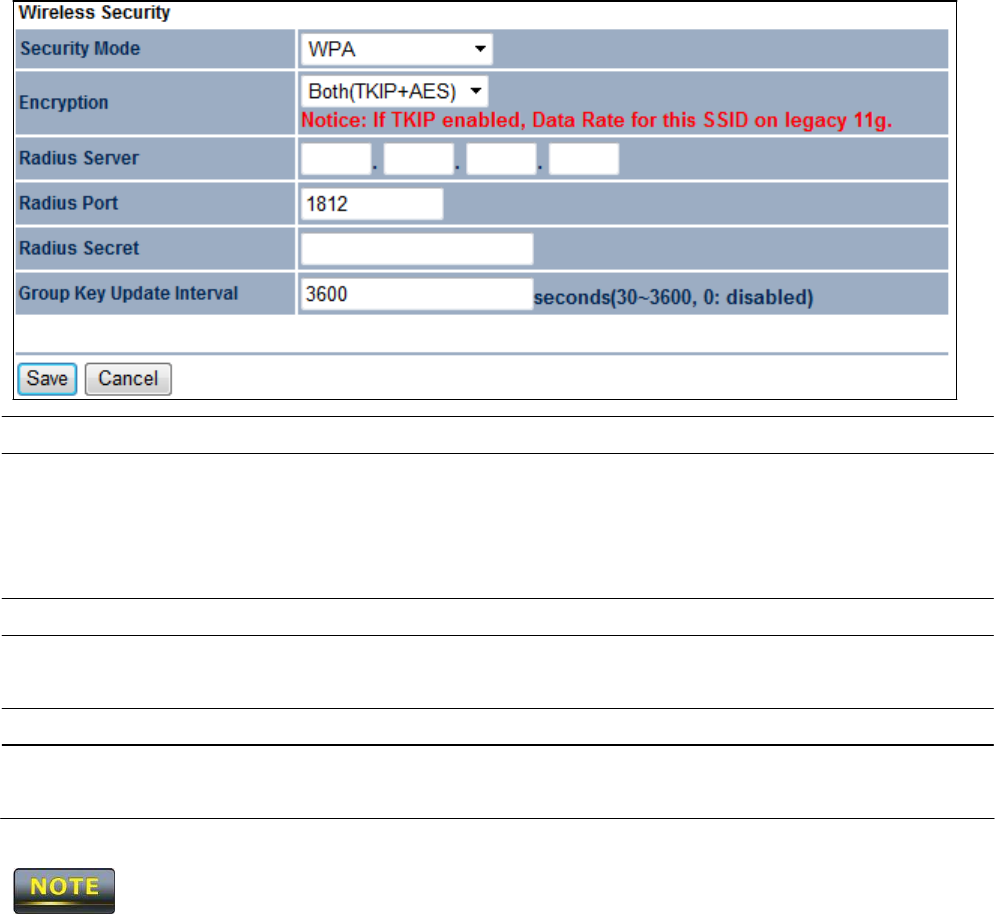Click the Group Key Update Interval label
Image resolution: width=995 pixels, height=914 pixels.
click(128, 293)
